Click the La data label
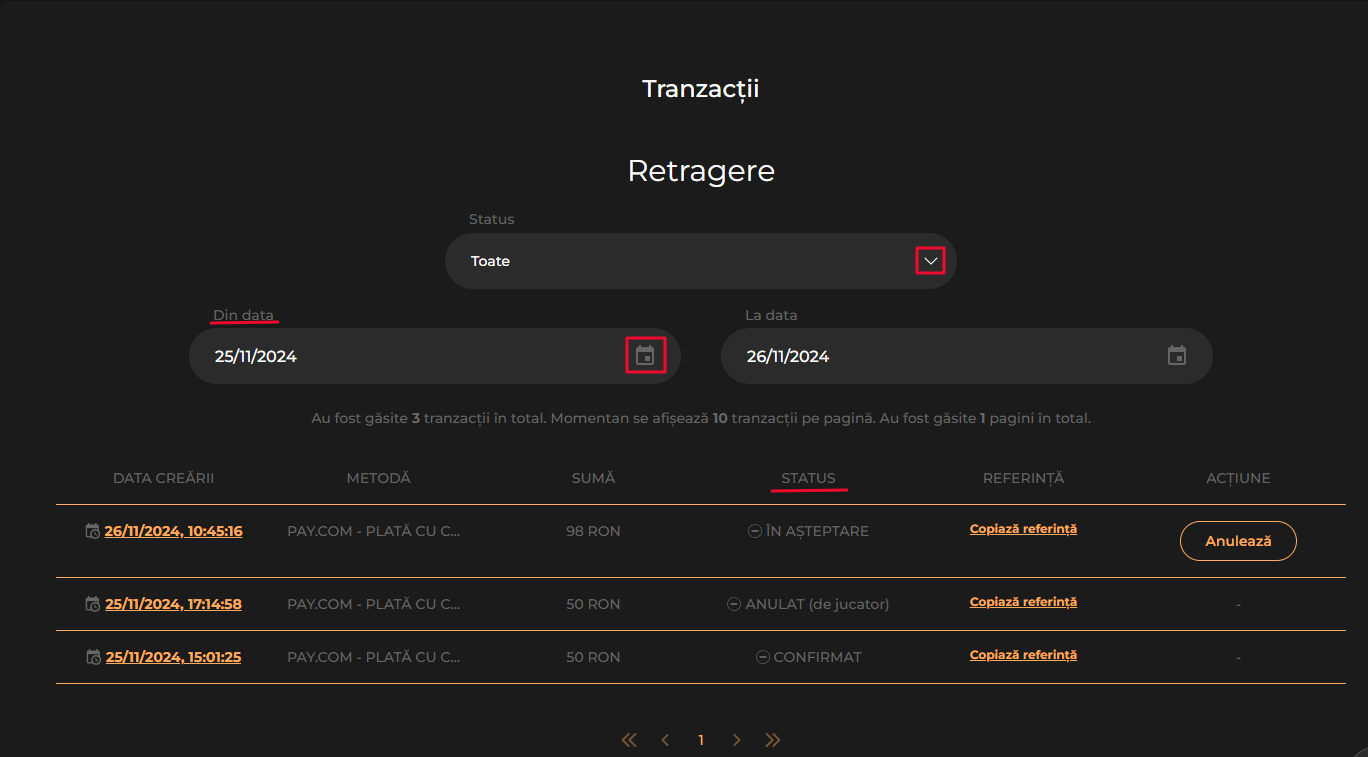Screen dimensions: 1368x757 [x=771, y=315]
